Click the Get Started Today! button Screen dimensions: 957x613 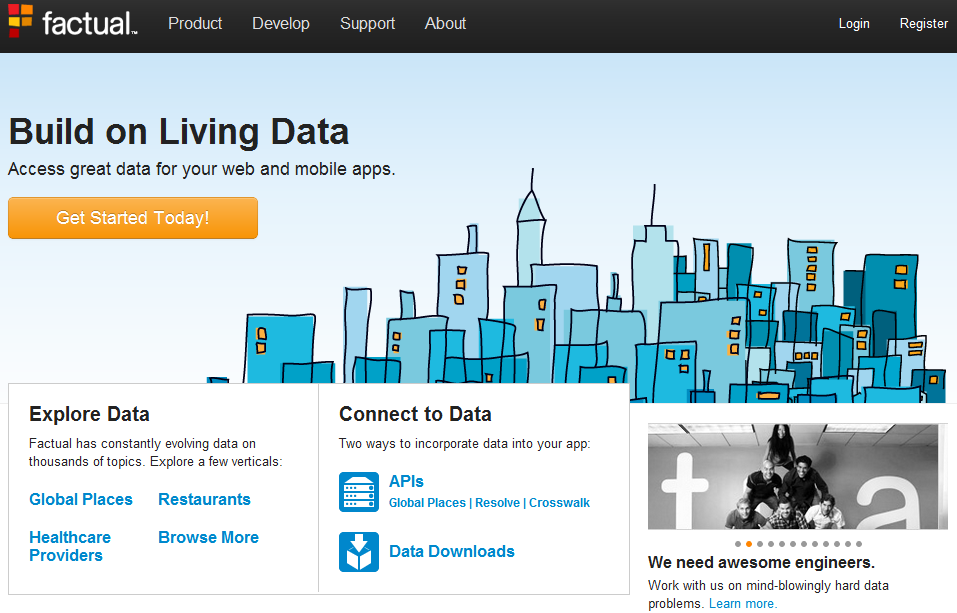coord(133,218)
